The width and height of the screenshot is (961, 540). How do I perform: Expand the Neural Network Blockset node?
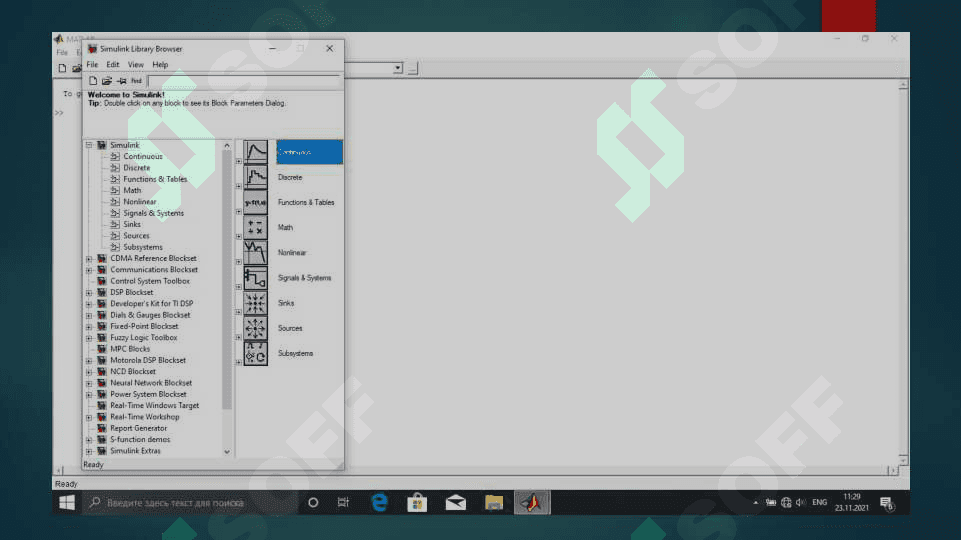tap(89, 383)
